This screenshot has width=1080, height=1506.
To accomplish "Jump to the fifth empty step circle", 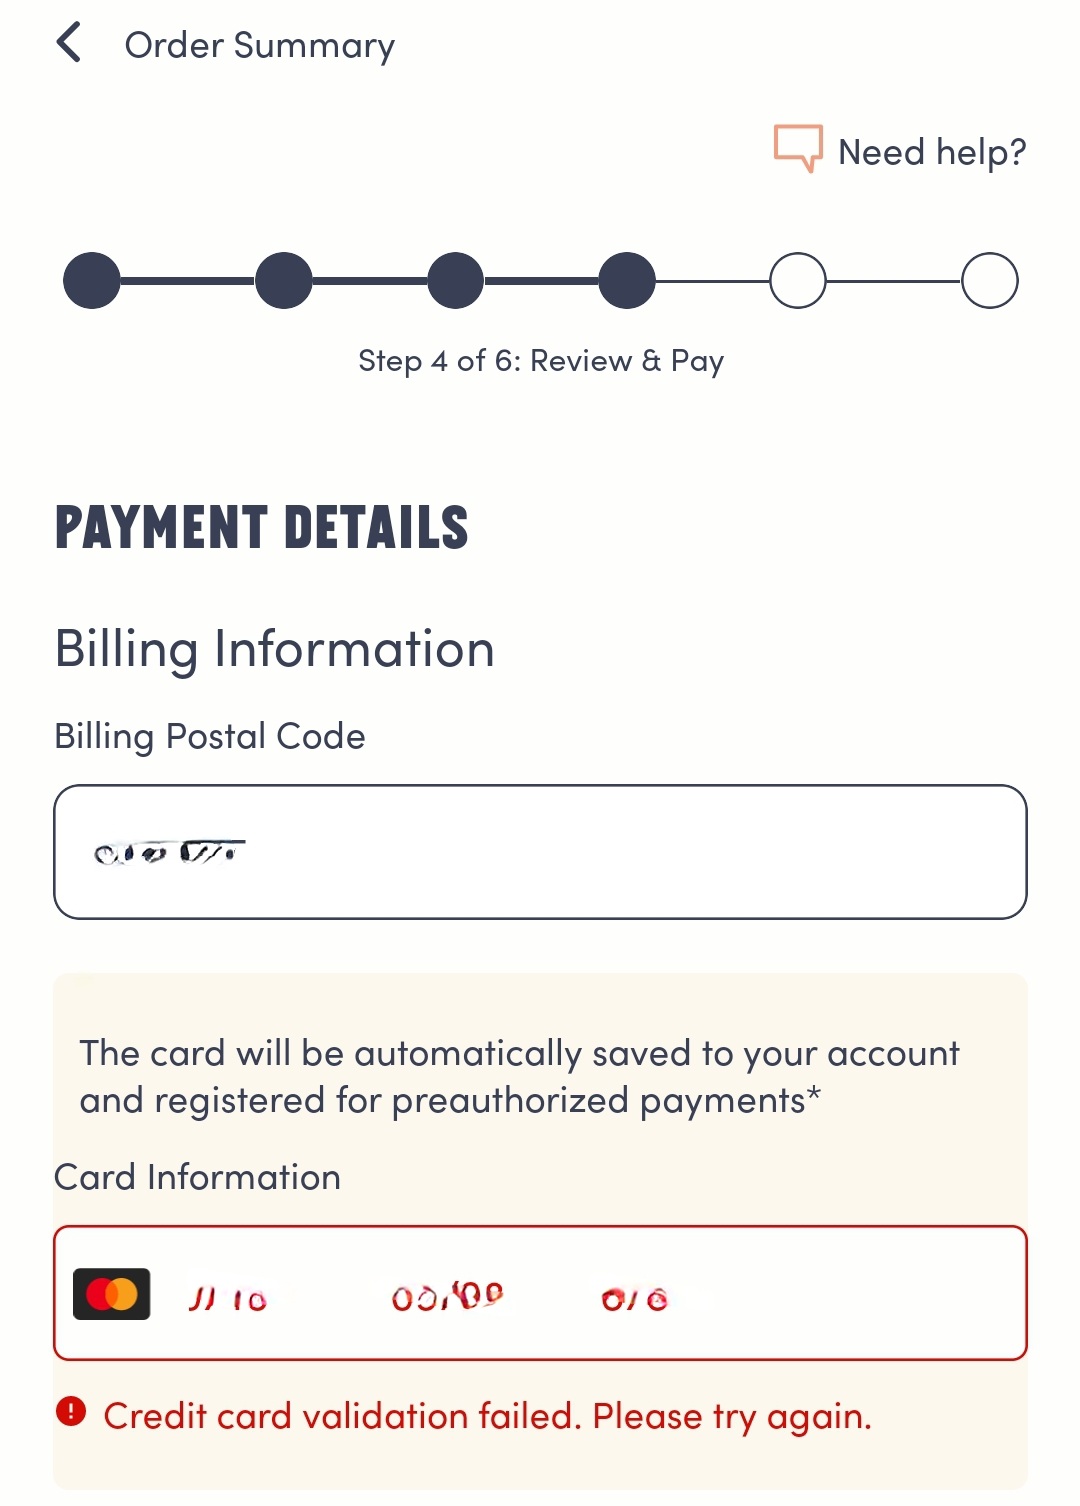I will click(798, 281).
